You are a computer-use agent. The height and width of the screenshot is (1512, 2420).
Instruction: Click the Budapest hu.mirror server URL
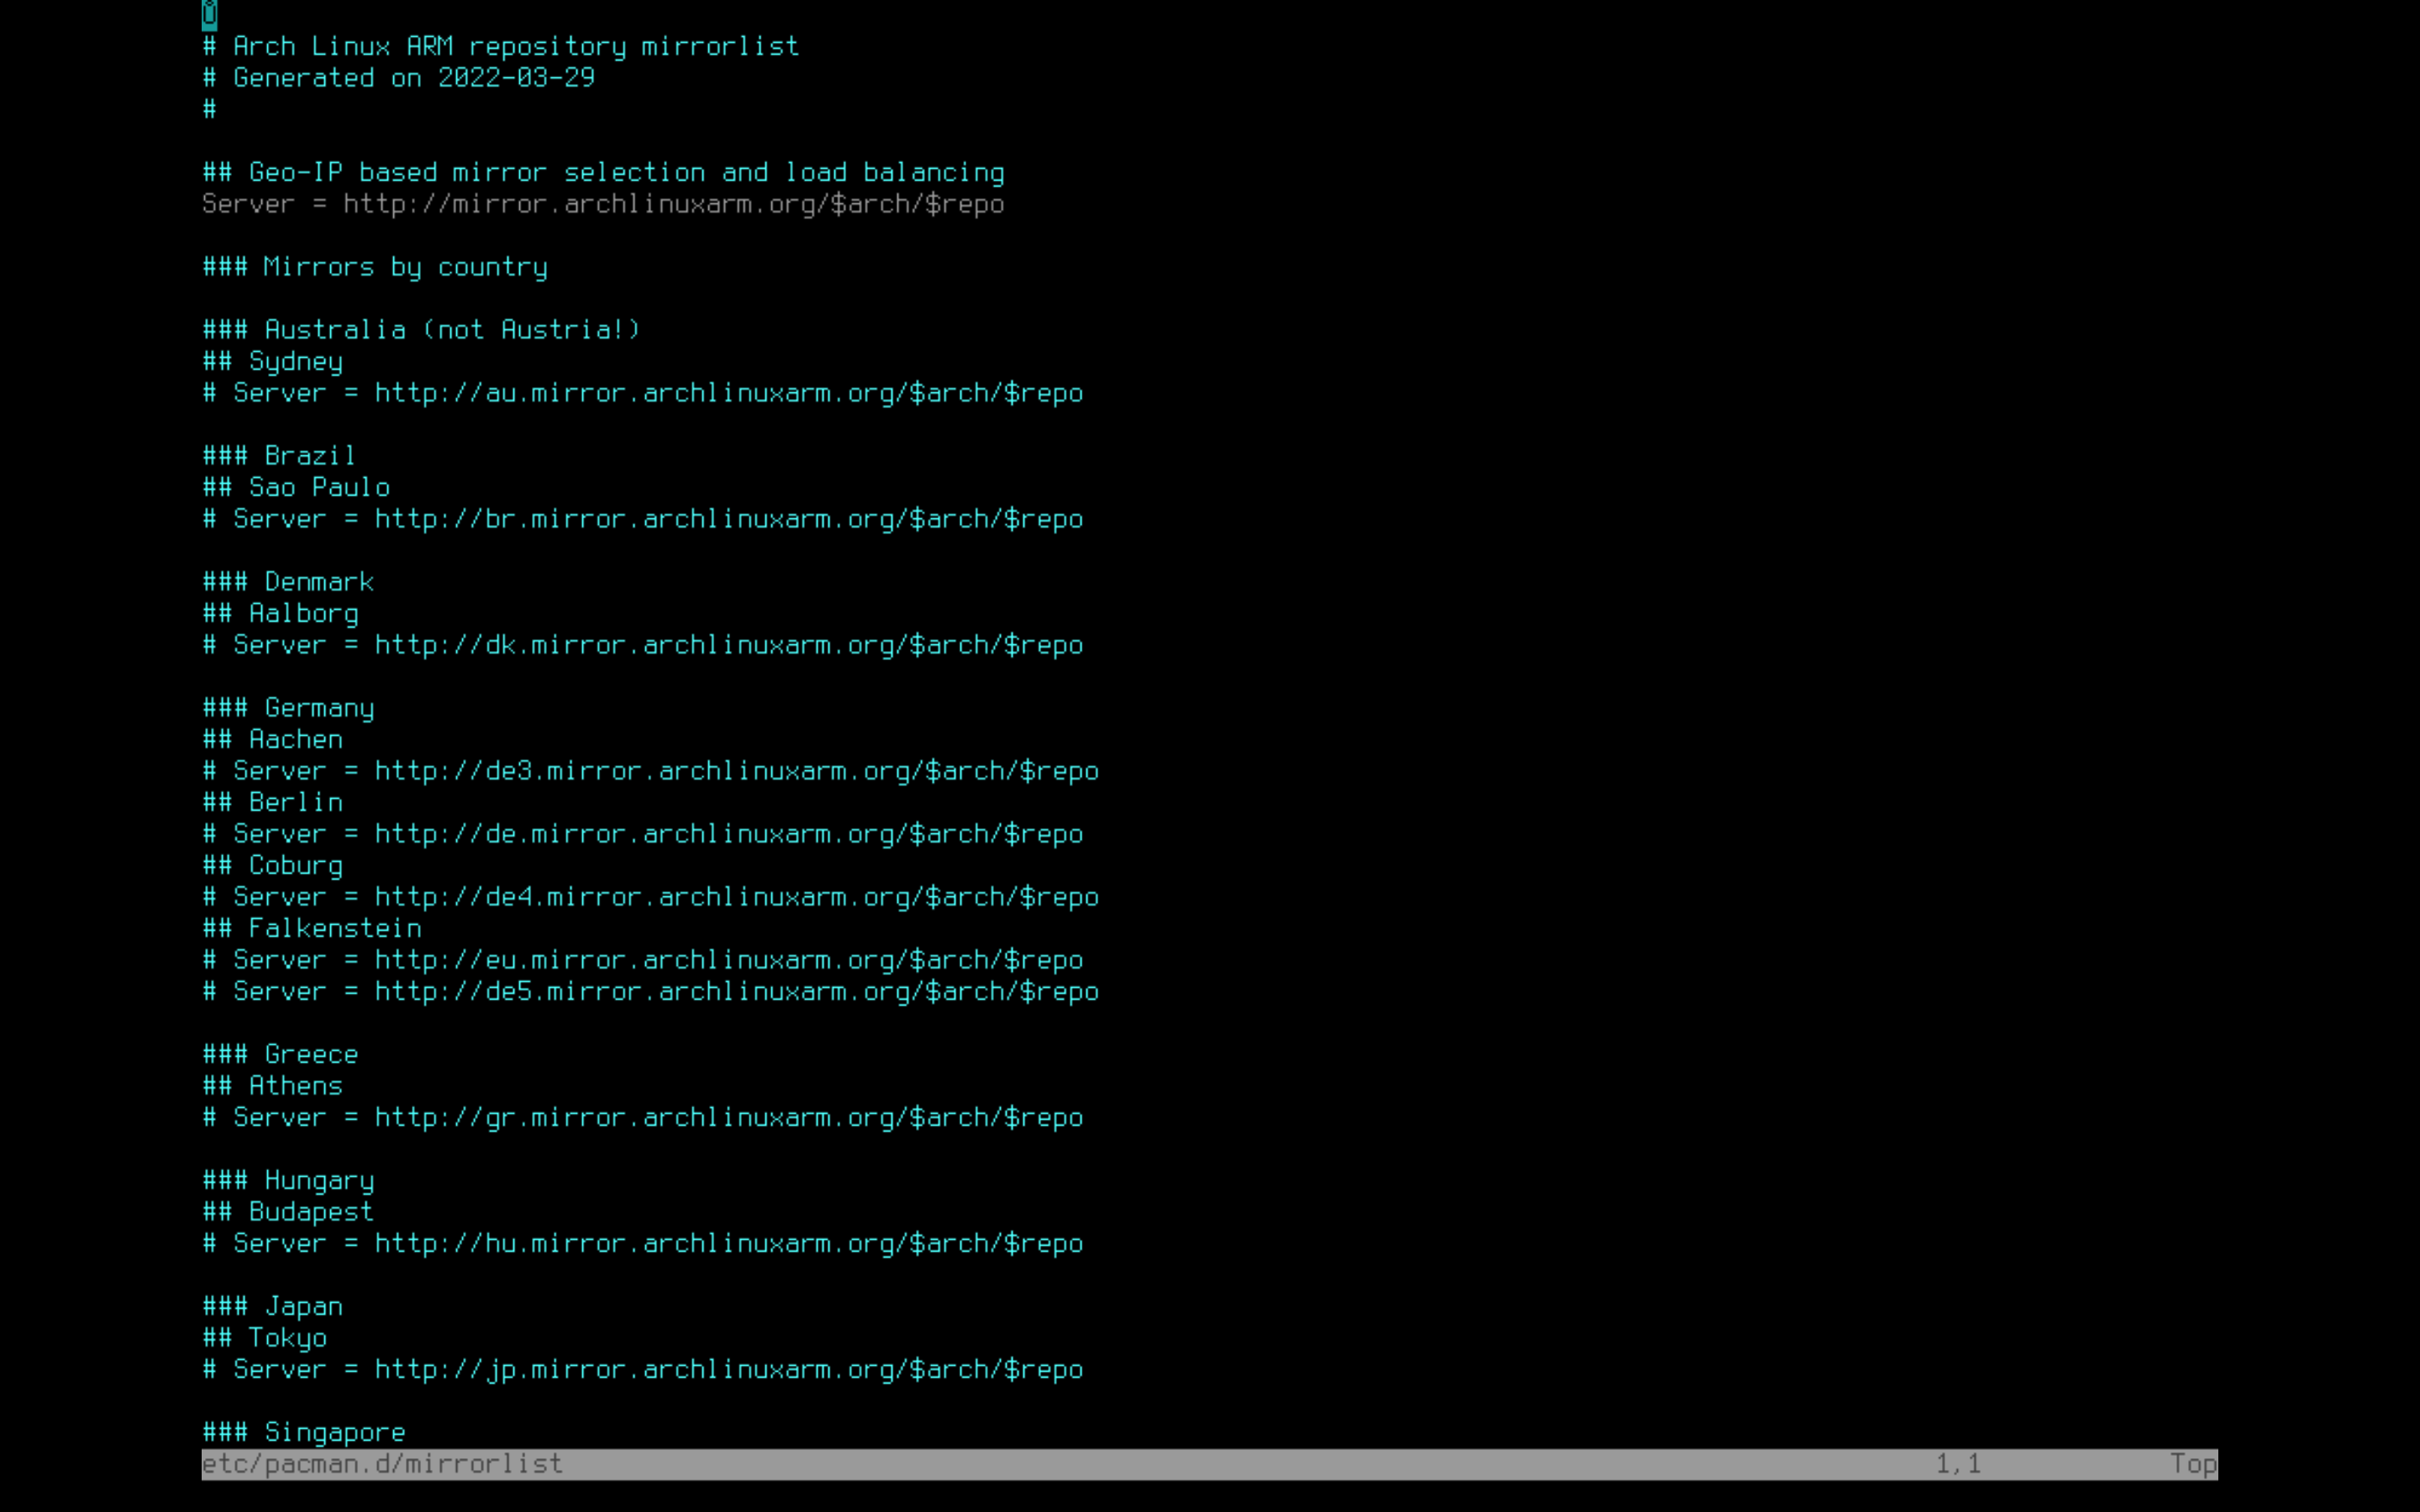[x=728, y=1244]
